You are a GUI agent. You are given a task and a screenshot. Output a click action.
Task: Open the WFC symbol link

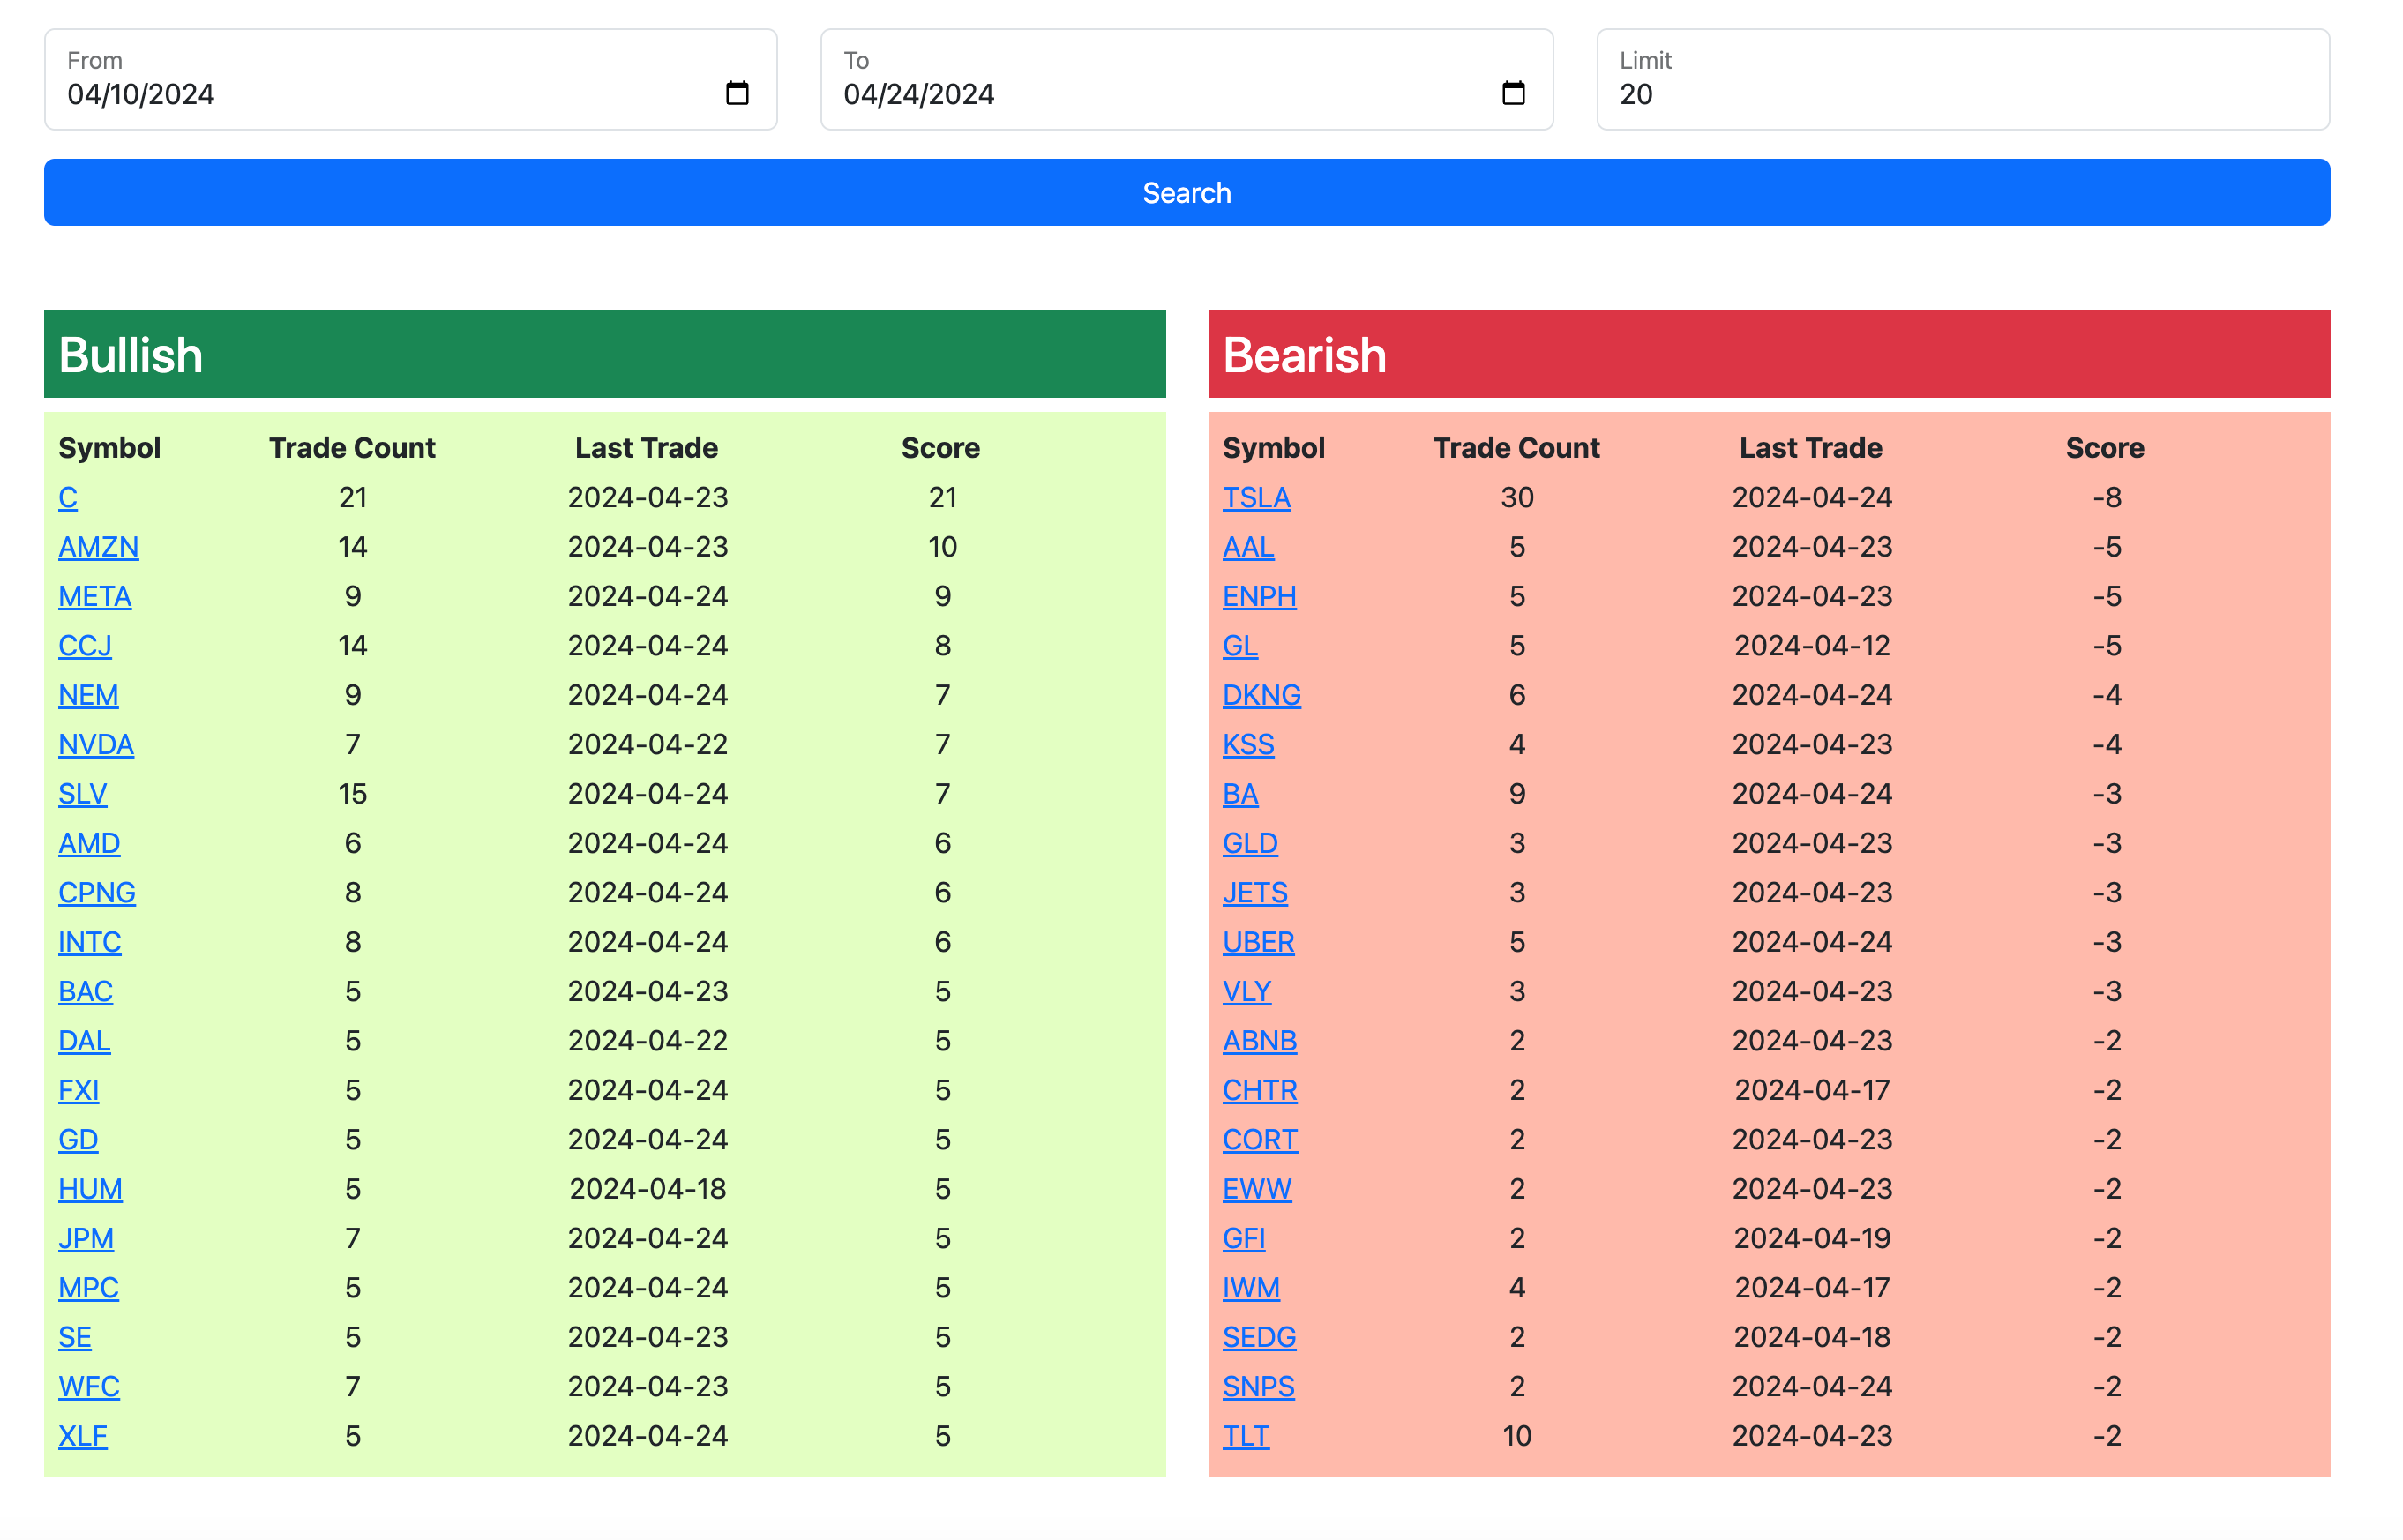pyautogui.click(x=89, y=1386)
